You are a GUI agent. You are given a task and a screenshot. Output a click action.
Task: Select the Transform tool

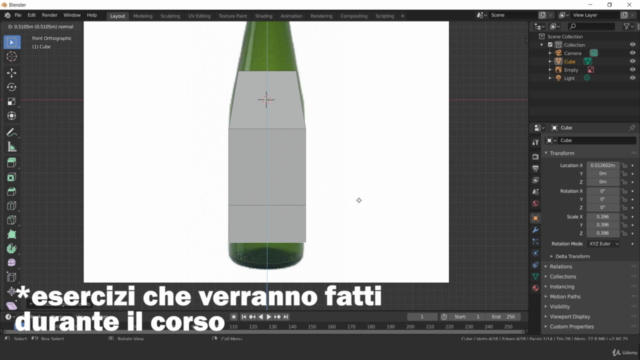tap(12, 116)
